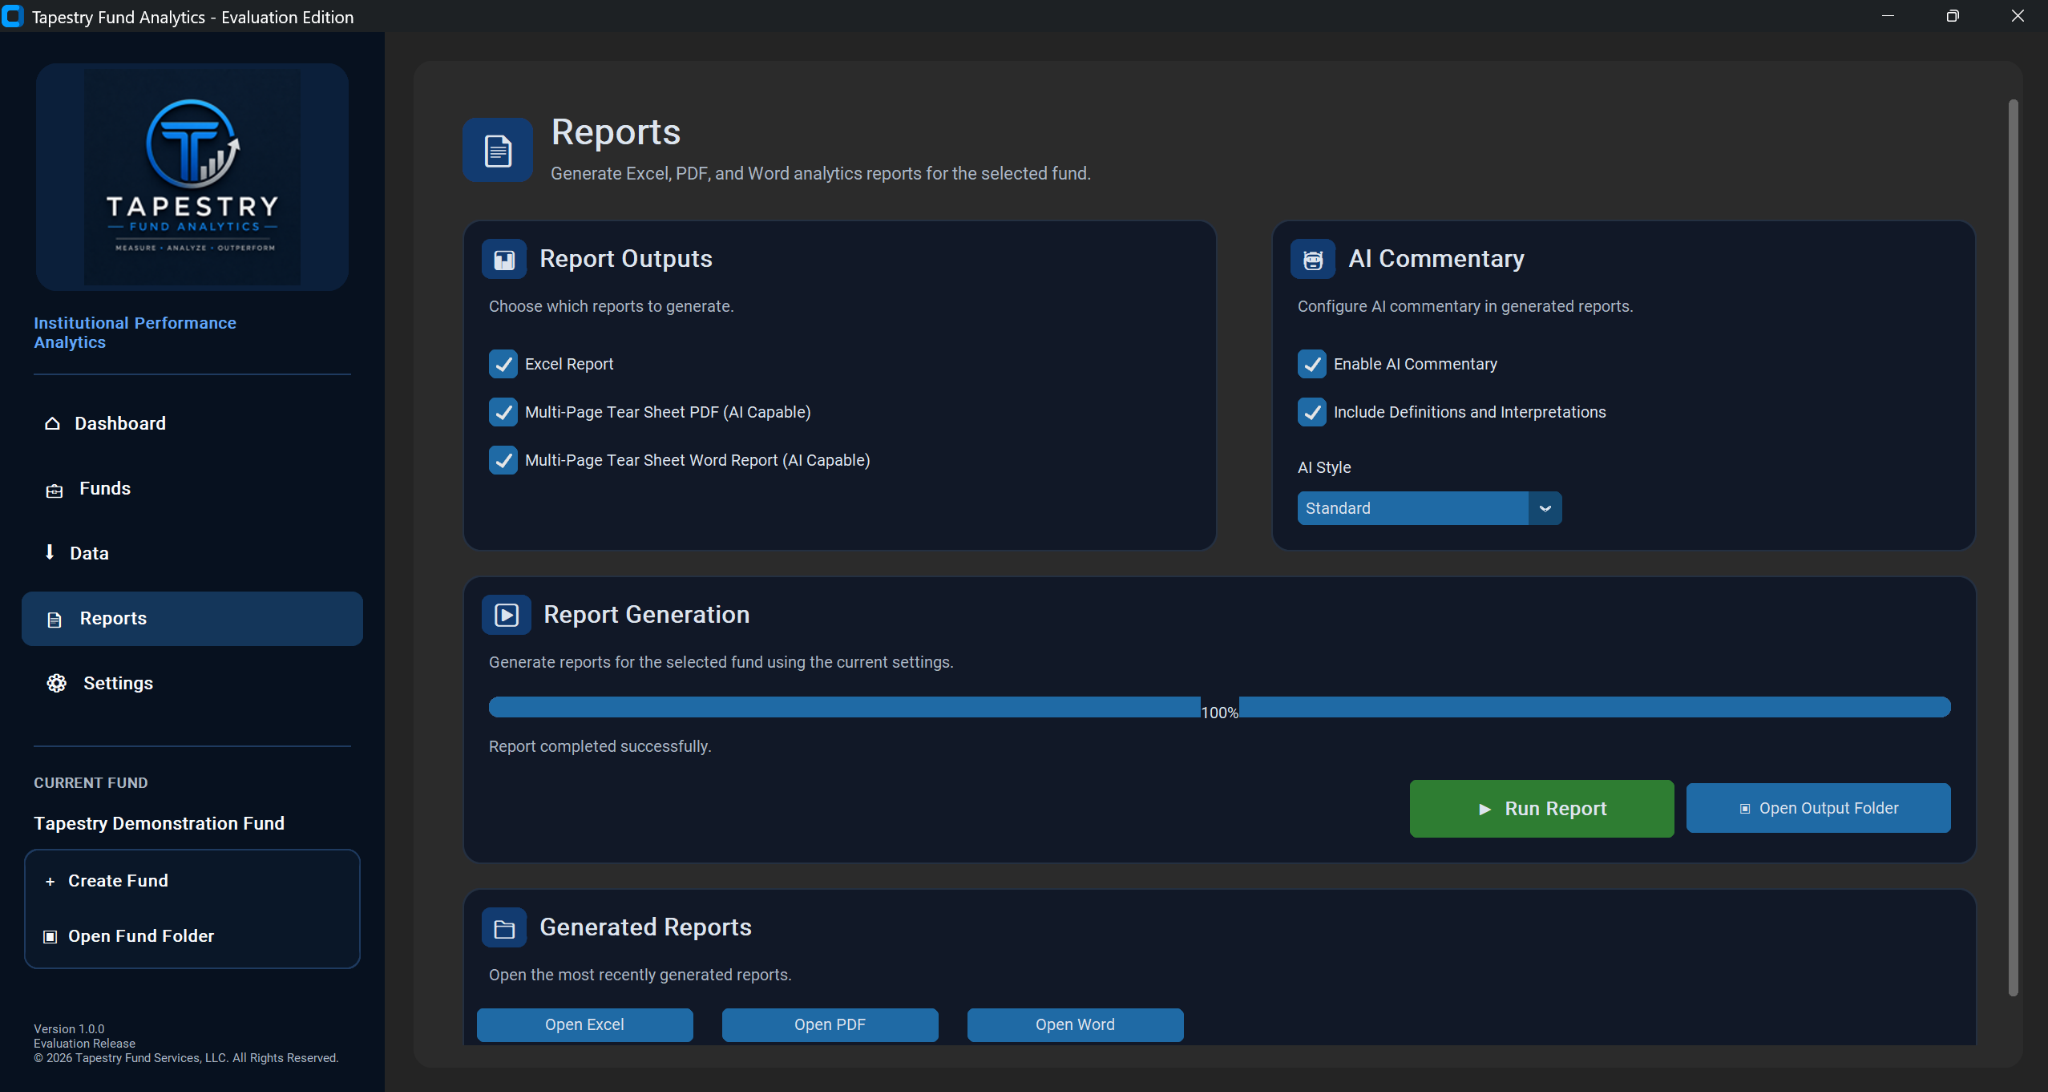The height and width of the screenshot is (1092, 2048).
Task: Disable the Enable AI Commentary checkbox
Action: (1312, 364)
